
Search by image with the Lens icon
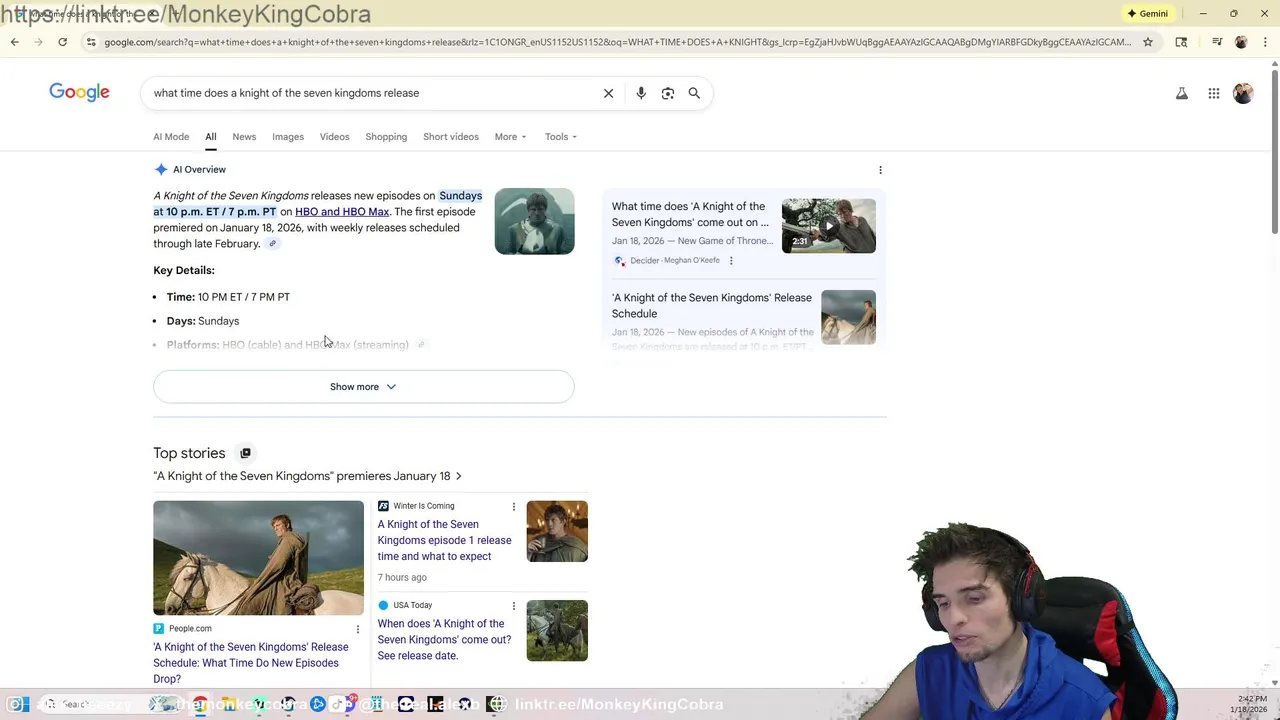pyautogui.click(x=668, y=93)
